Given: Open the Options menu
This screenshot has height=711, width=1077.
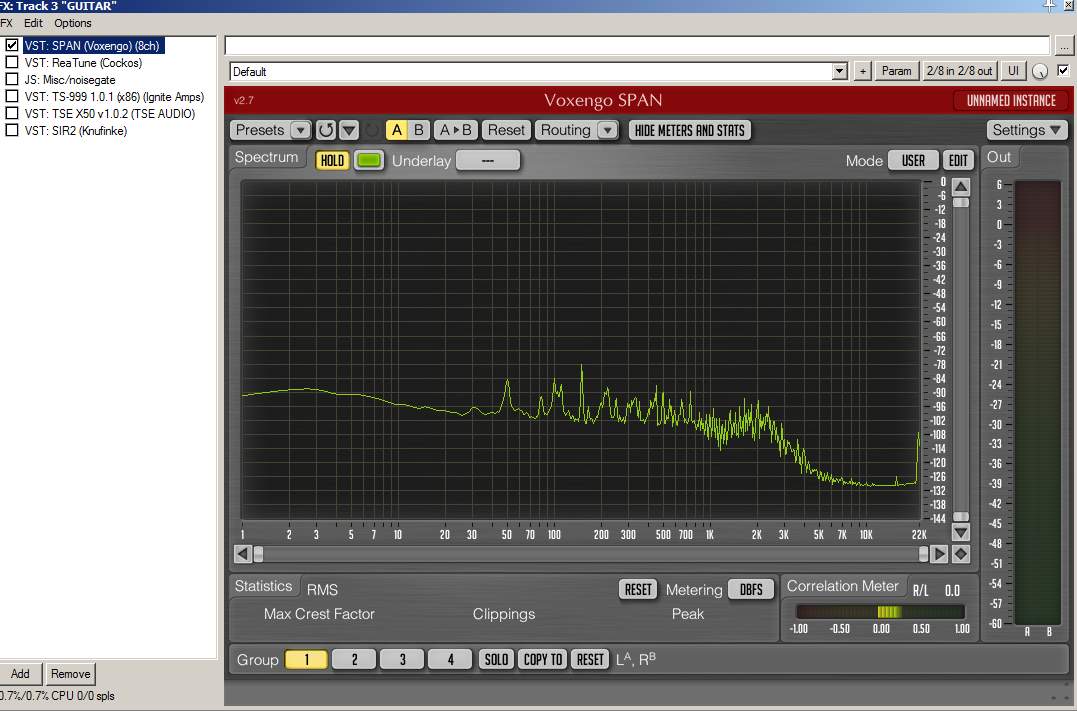Looking at the screenshot, I should [x=72, y=23].
